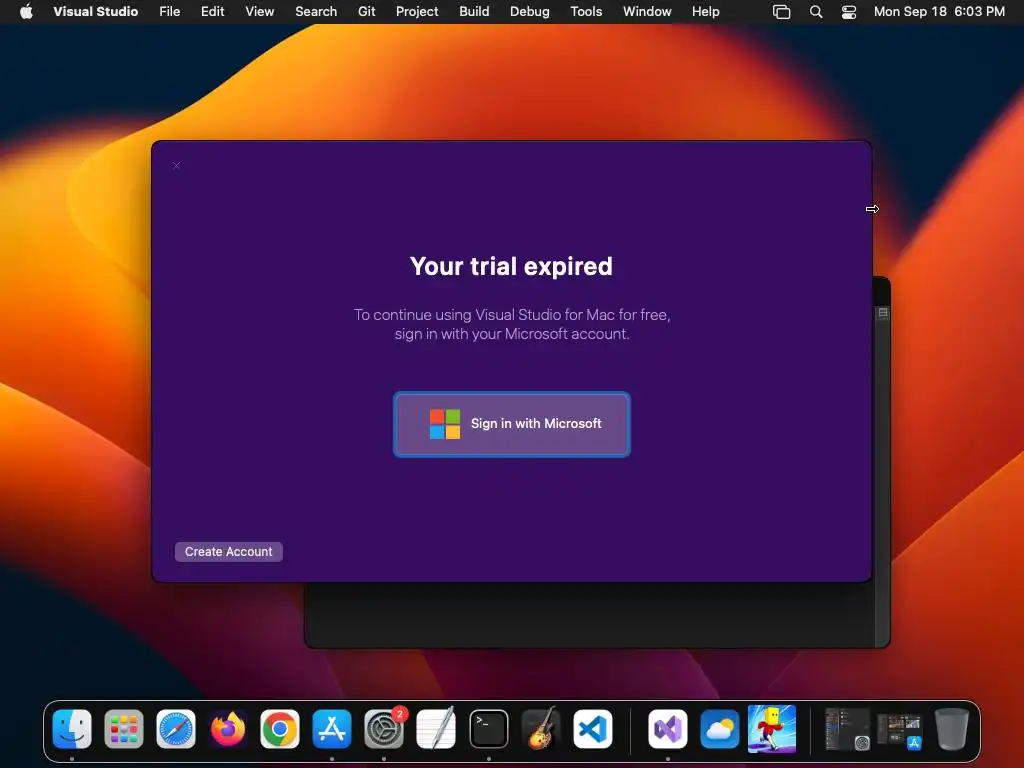Open the Trash in the dock

tap(952, 729)
